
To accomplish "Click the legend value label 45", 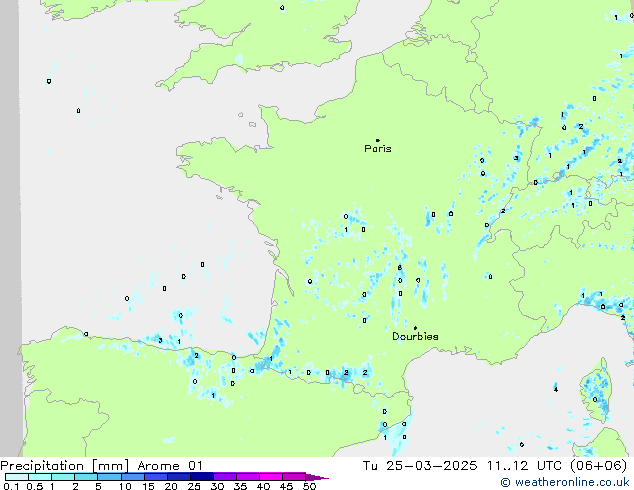I will [286, 487].
